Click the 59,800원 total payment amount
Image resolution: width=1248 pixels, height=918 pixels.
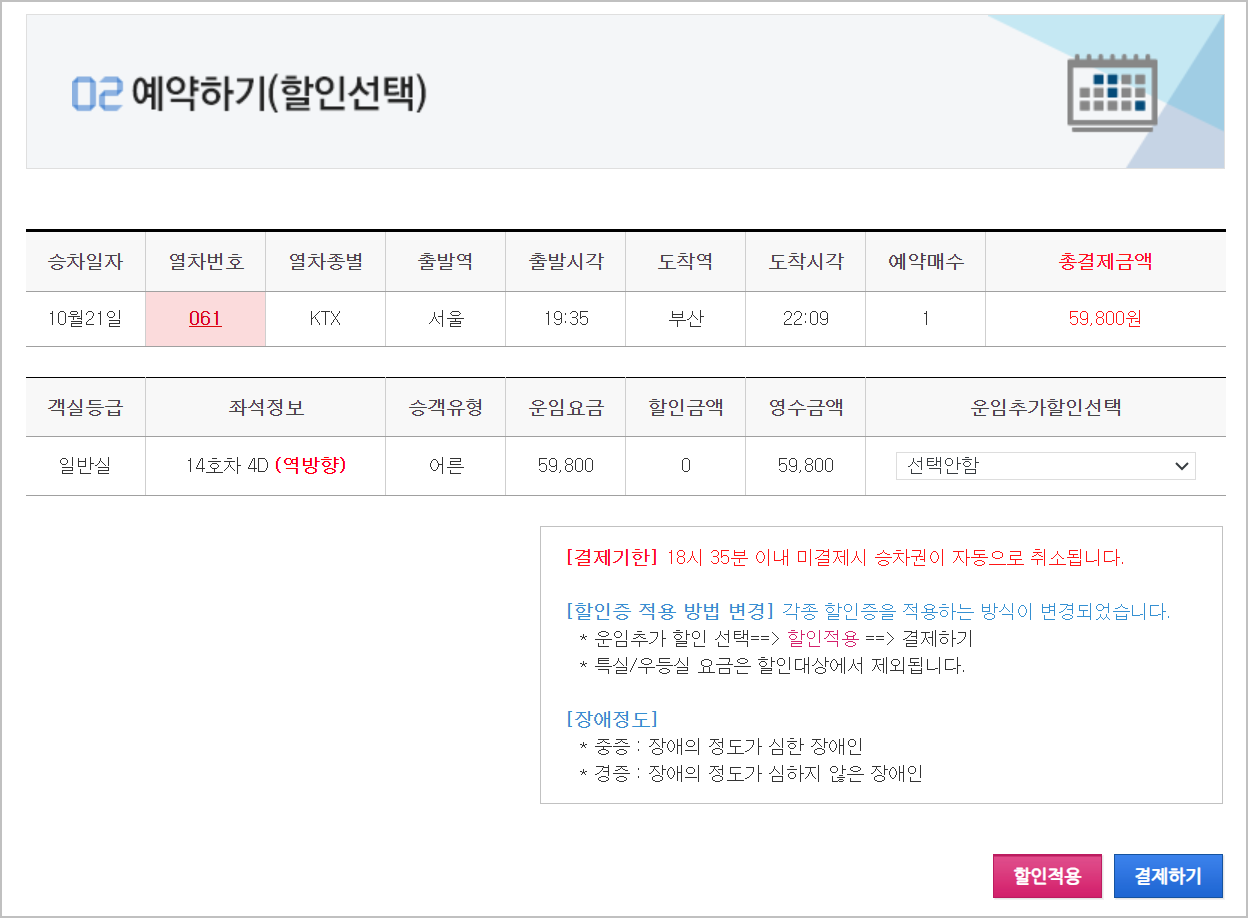click(1105, 319)
